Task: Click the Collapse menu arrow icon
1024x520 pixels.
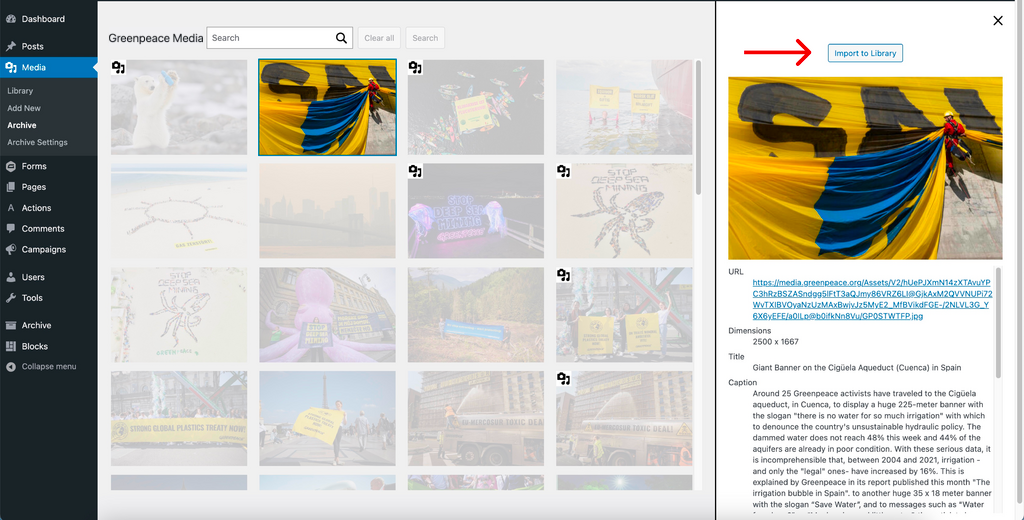Action: point(11,366)
